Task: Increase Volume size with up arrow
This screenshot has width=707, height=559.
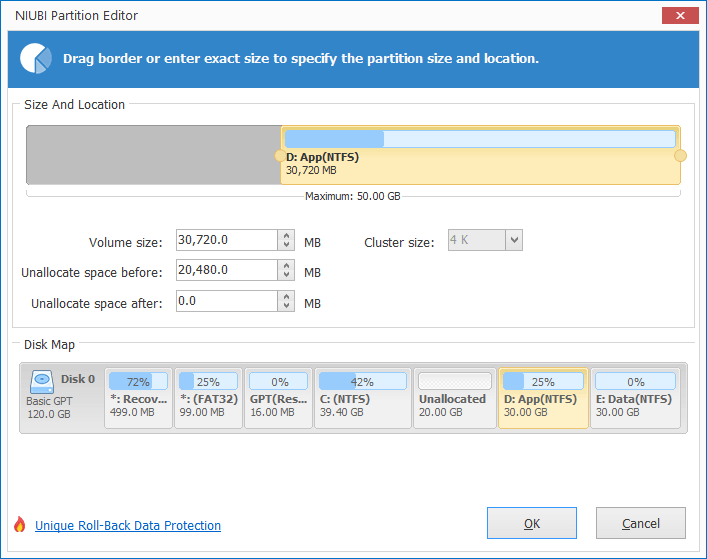Action: (286, 235)
